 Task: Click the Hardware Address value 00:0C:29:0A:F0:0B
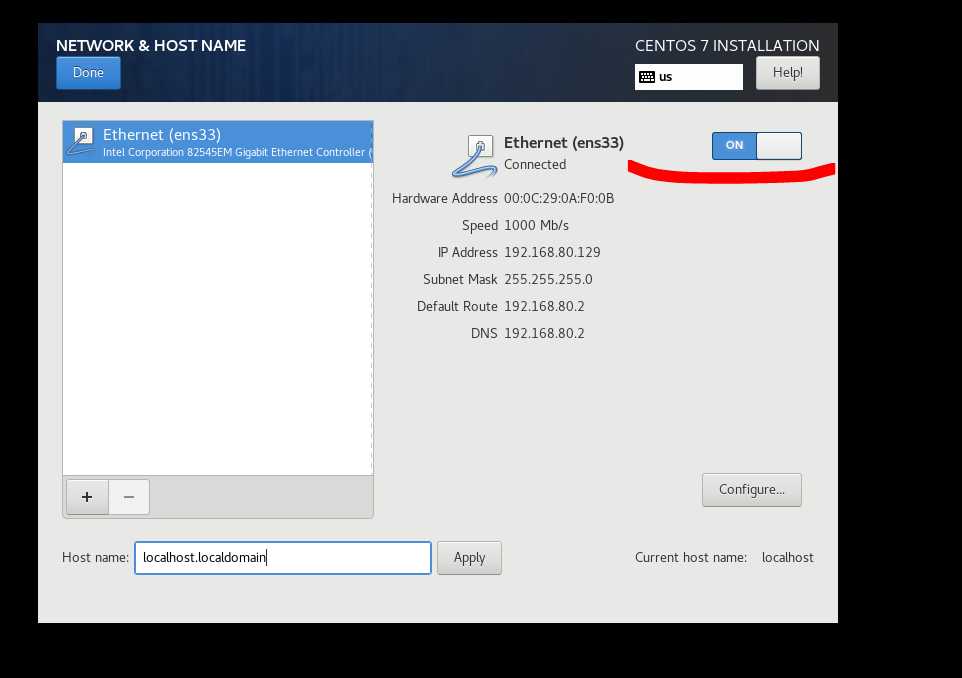coord(559,198)
